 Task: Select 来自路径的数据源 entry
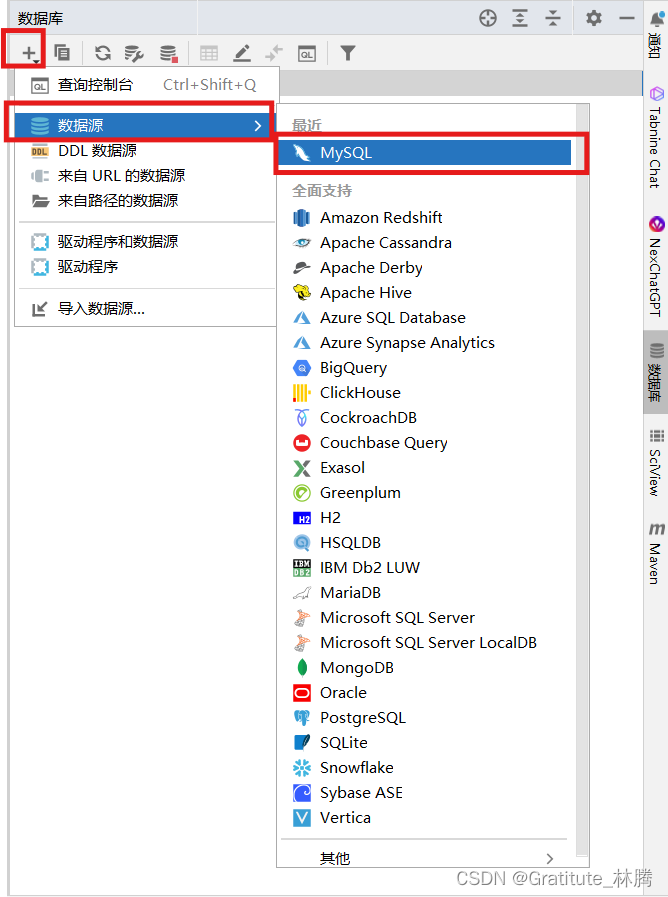(x=147, y=201)
